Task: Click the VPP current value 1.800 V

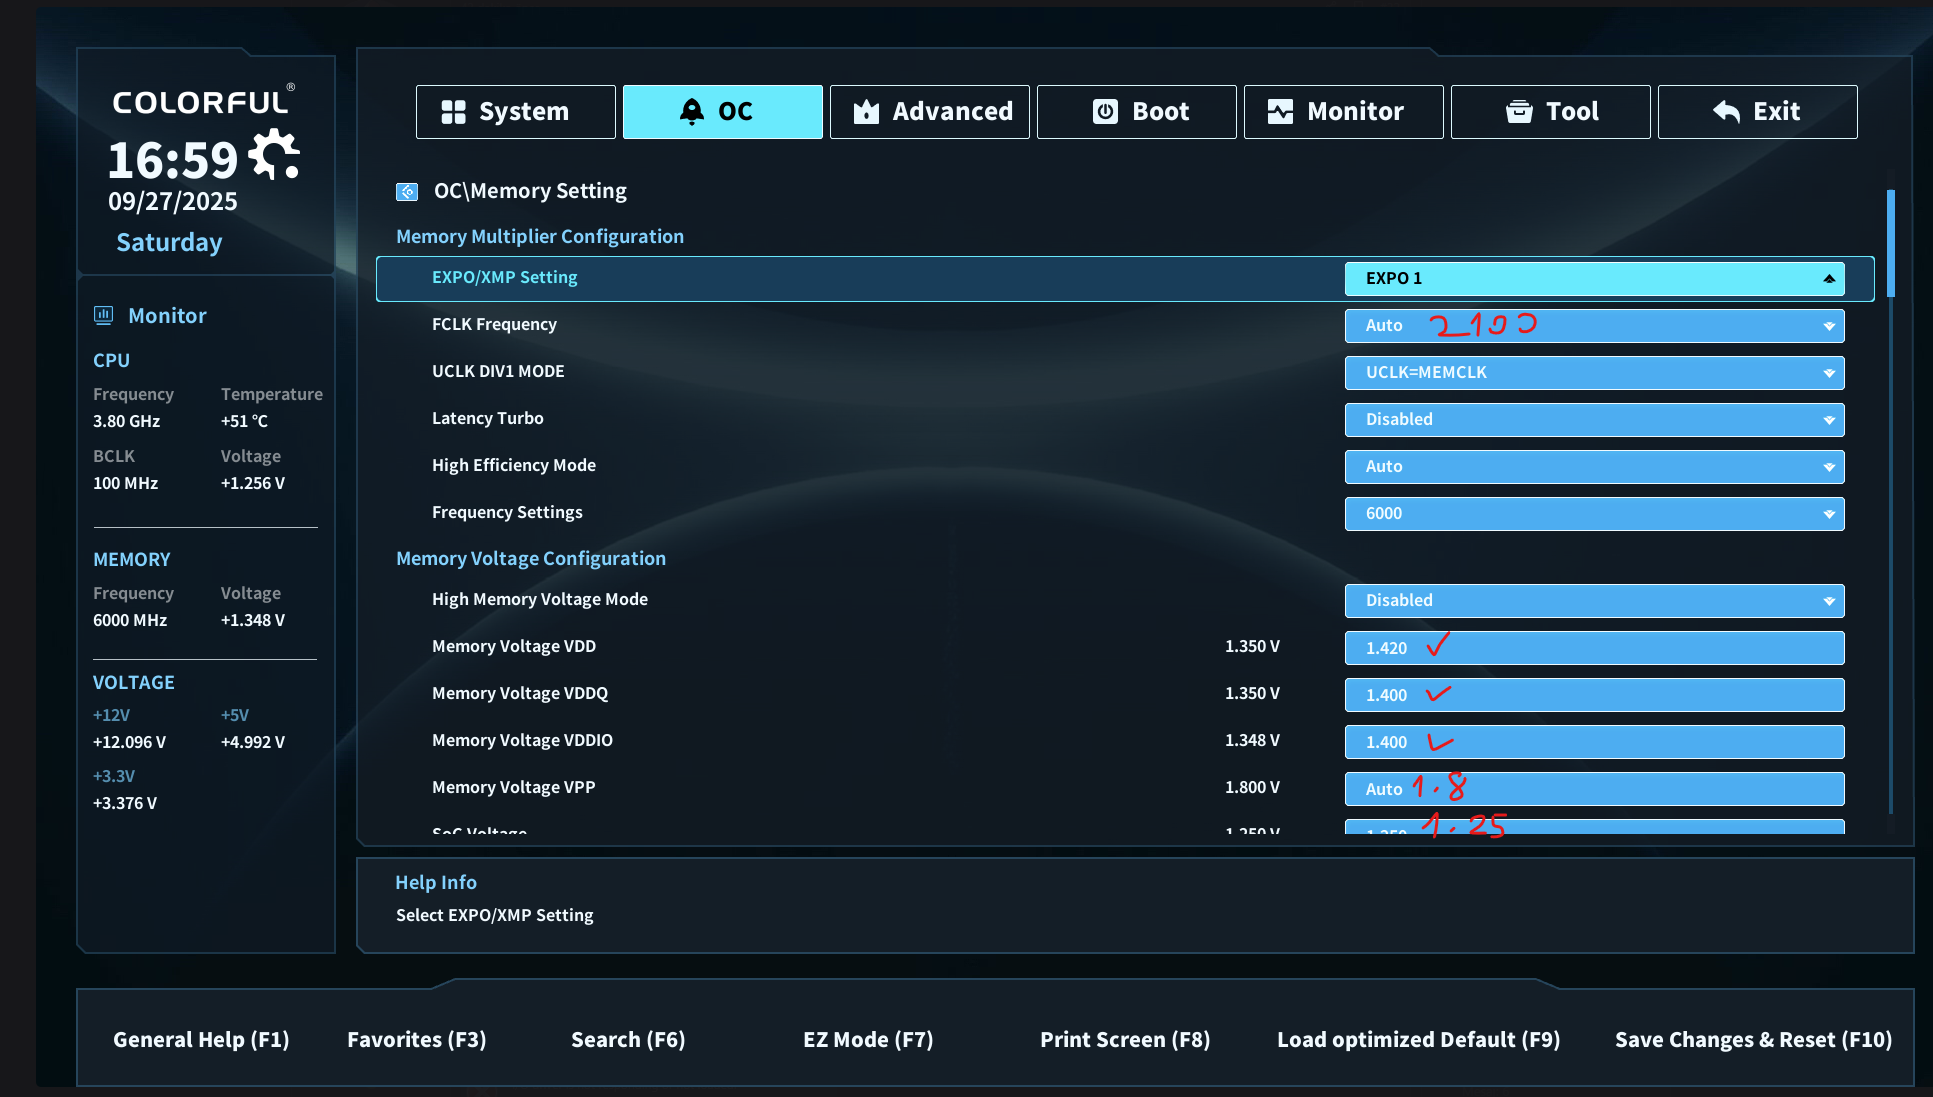Action: point(1252,787)
